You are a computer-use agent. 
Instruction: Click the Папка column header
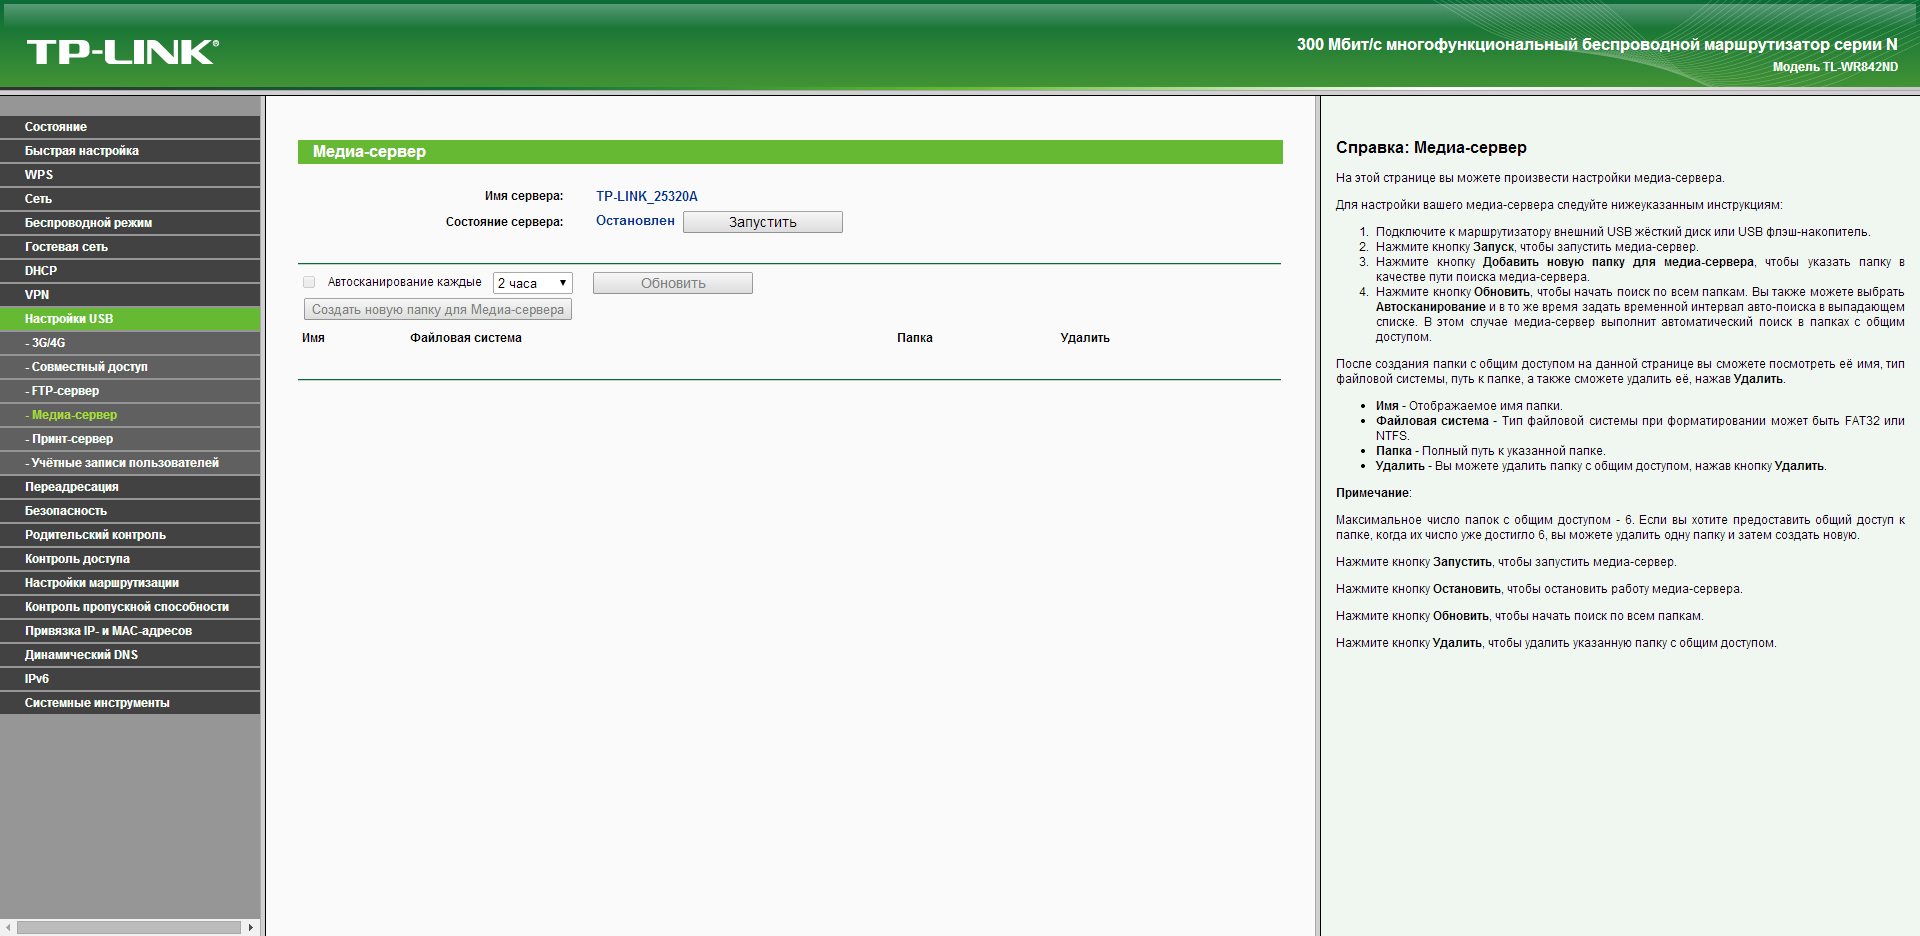pos(915,338)
